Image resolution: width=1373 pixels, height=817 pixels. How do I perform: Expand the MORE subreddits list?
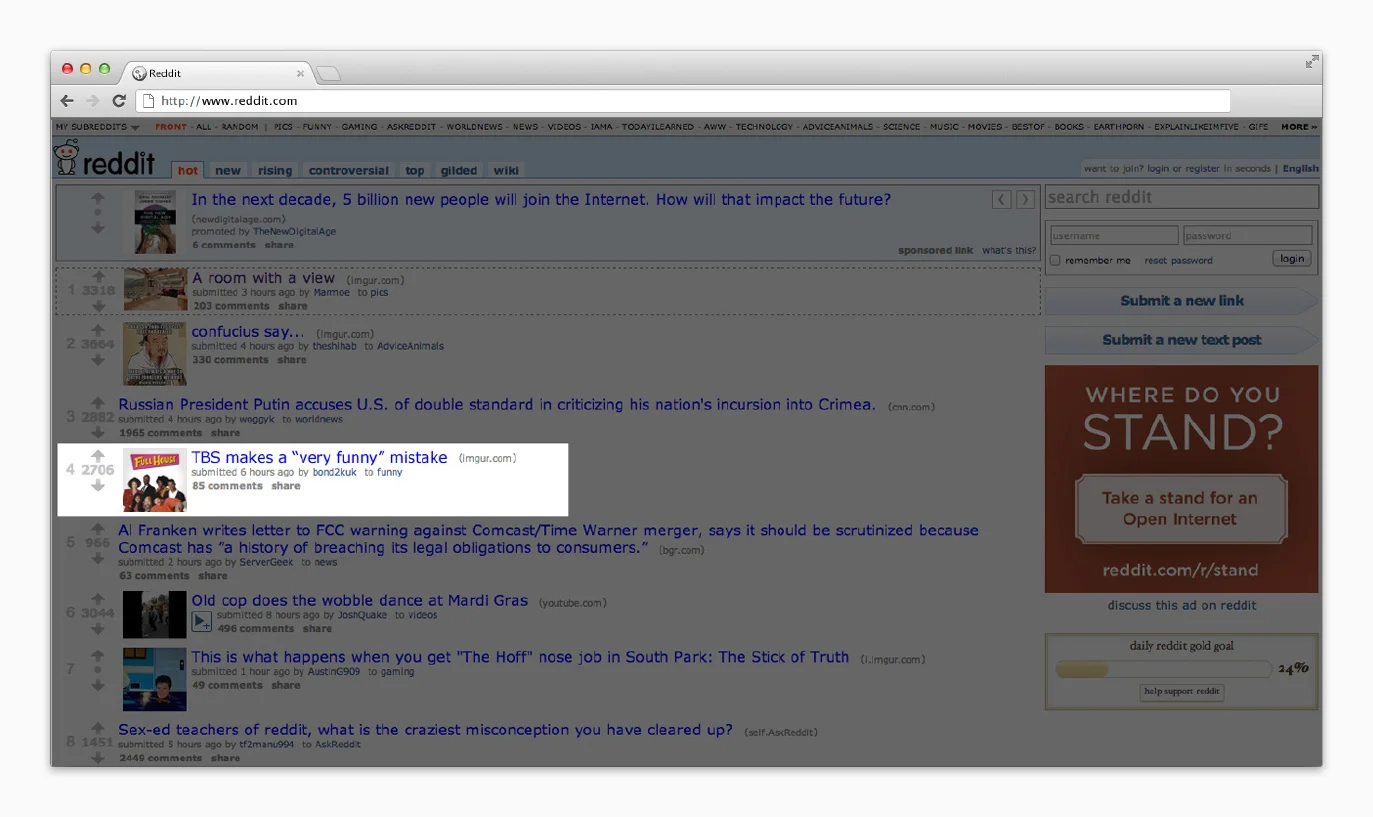pos(1299,127)
